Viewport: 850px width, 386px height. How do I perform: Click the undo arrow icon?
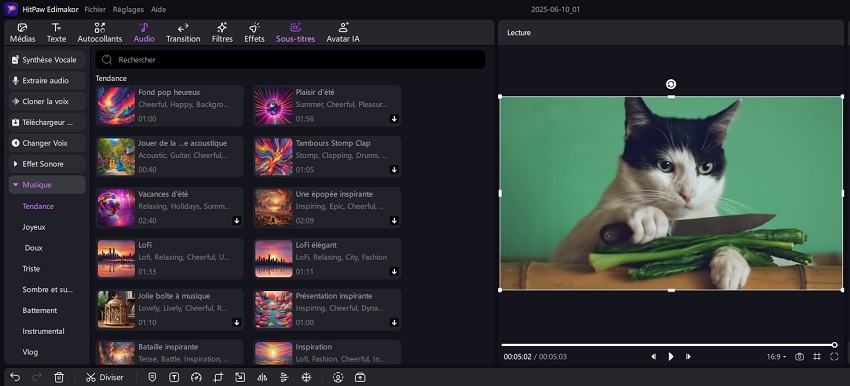click(x=15, y=377)
